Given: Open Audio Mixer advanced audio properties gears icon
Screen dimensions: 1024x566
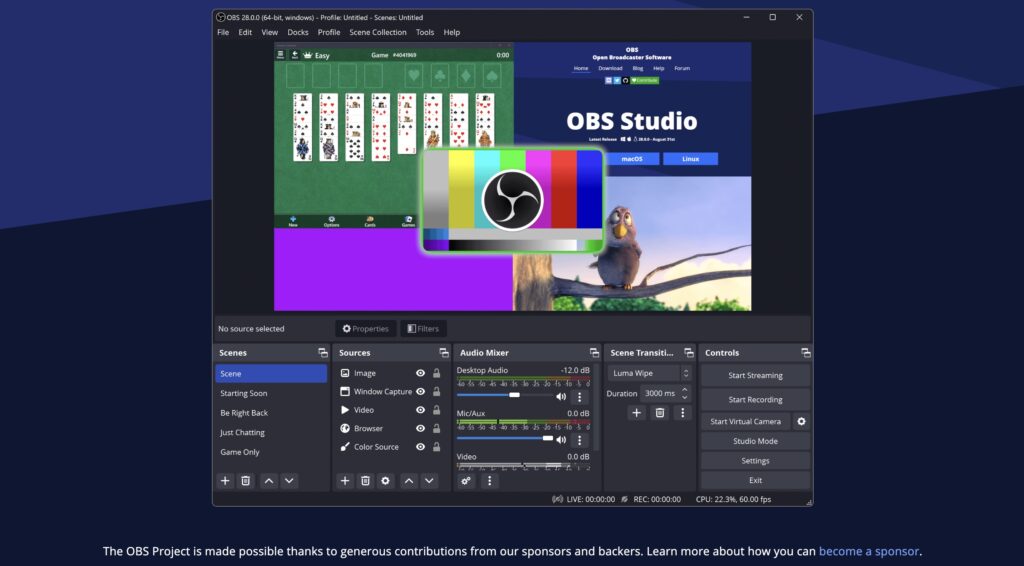Looking at the screenshot, I should [x=466, y=481].
